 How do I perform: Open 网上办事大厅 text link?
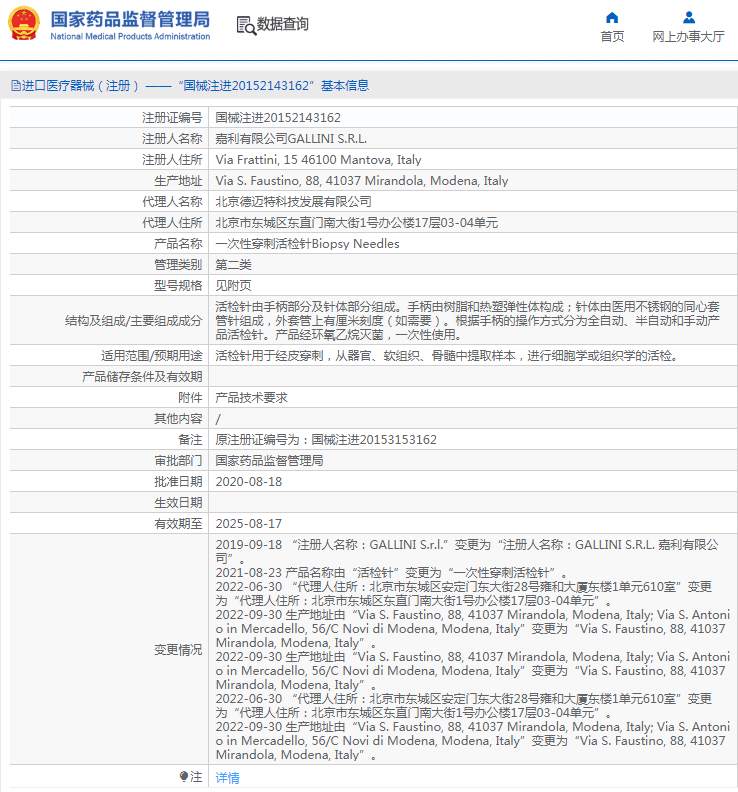click(688, 36)
